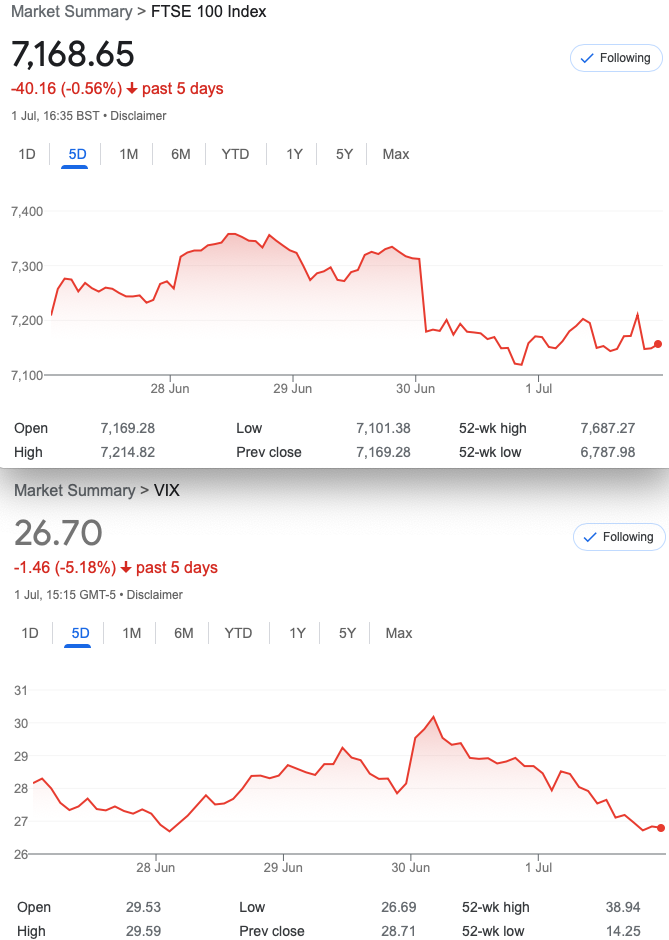Open the FTSE 100 Disclaimer link
This screenshot has height=940, width=669.
click(138, 116)
